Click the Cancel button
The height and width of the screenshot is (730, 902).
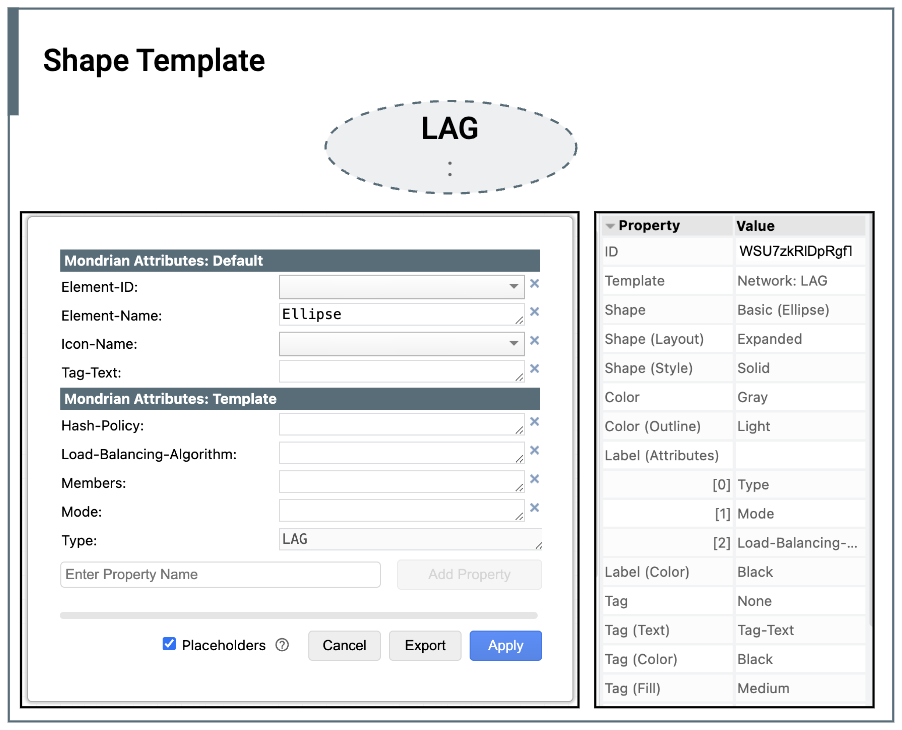(x=344, y=646)
